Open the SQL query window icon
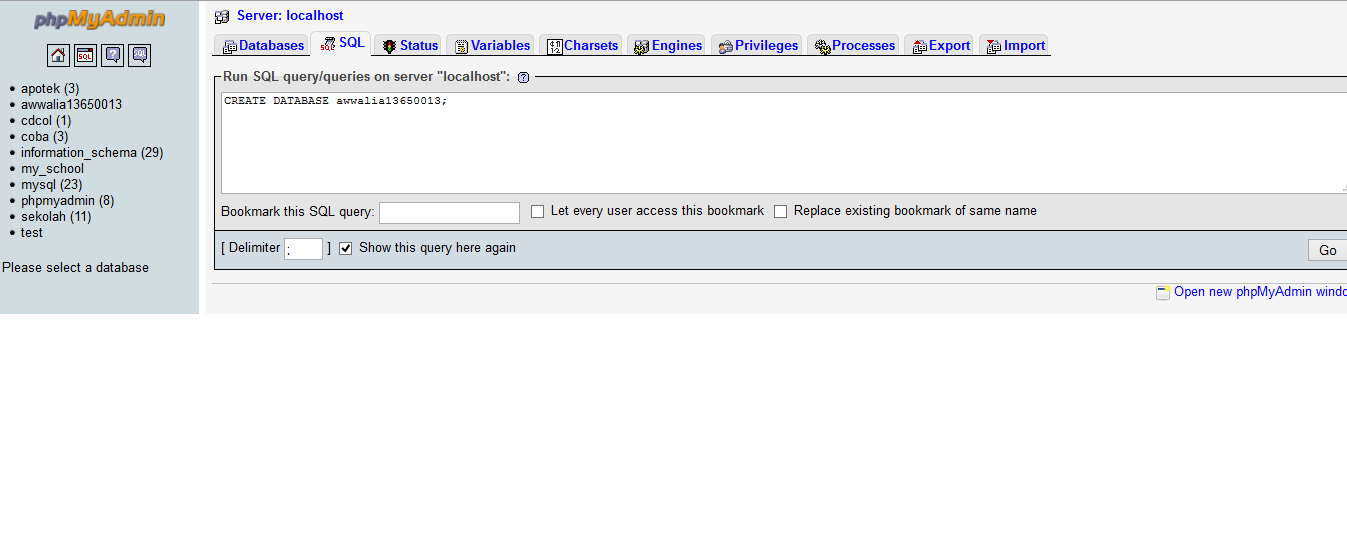Viewport: 1347px width, 554px height. pos(85,55)
